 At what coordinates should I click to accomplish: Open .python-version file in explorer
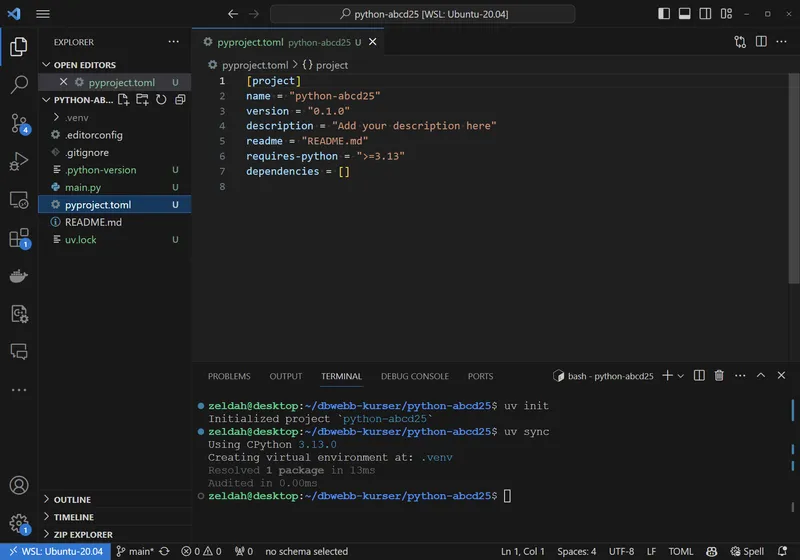click(114, 170)
